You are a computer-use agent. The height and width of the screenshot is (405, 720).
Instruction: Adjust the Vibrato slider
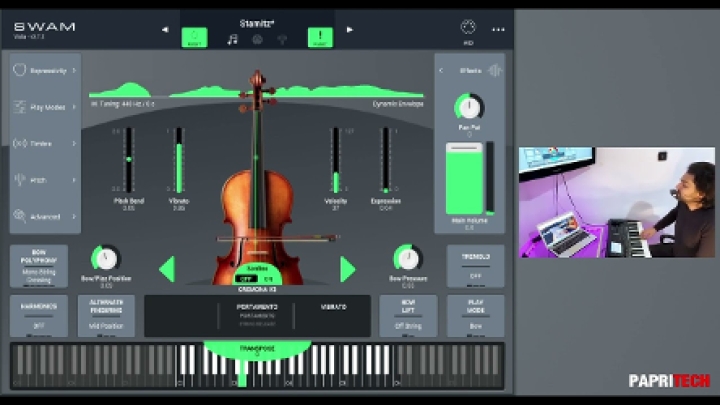(x=179, y=160)
